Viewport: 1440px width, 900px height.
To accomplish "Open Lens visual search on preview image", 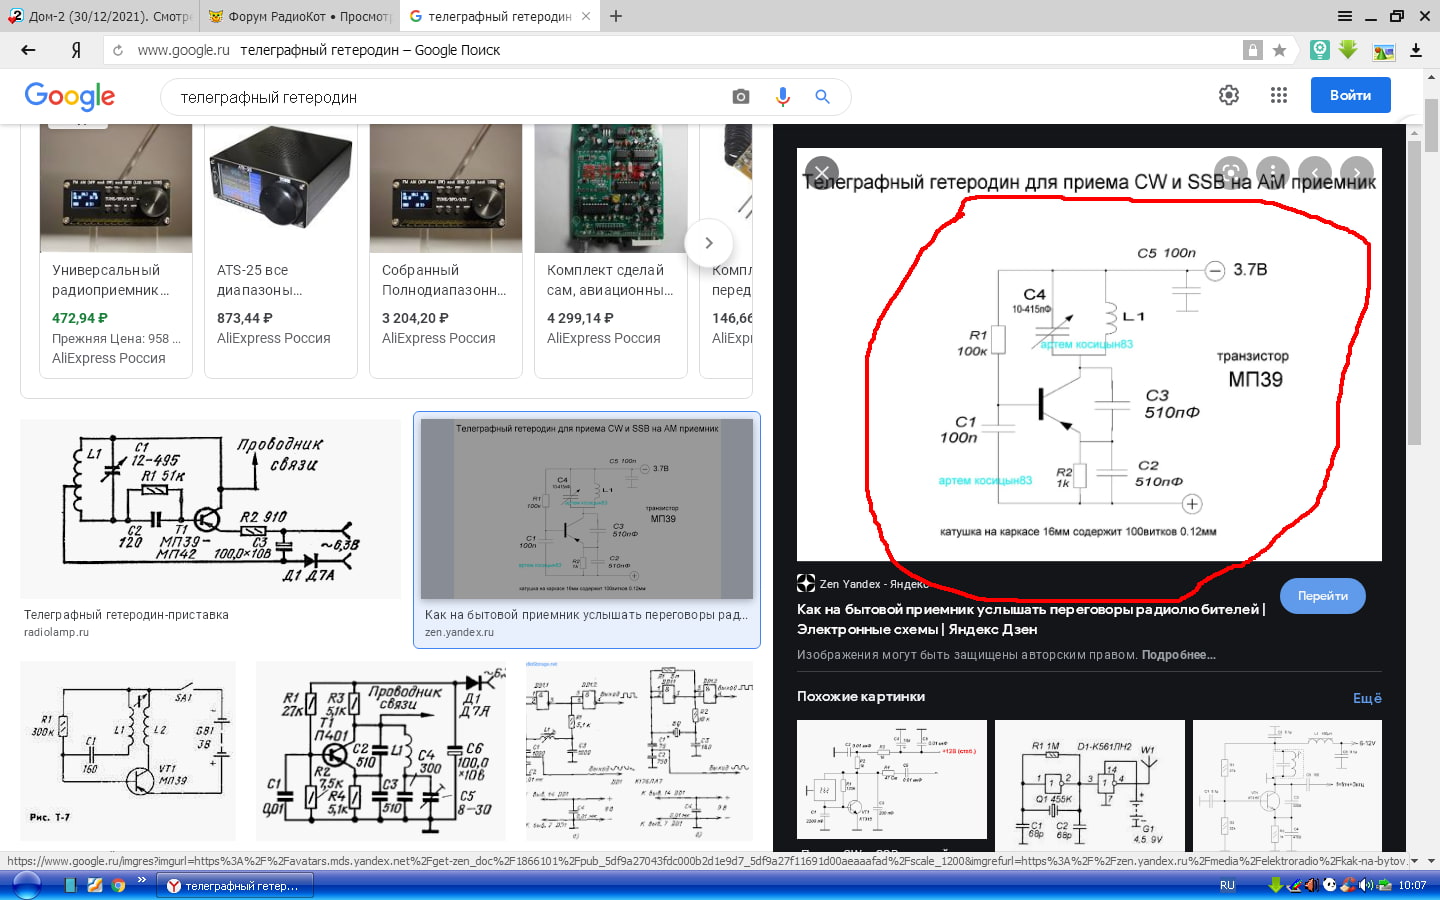I will point(1231,172).
